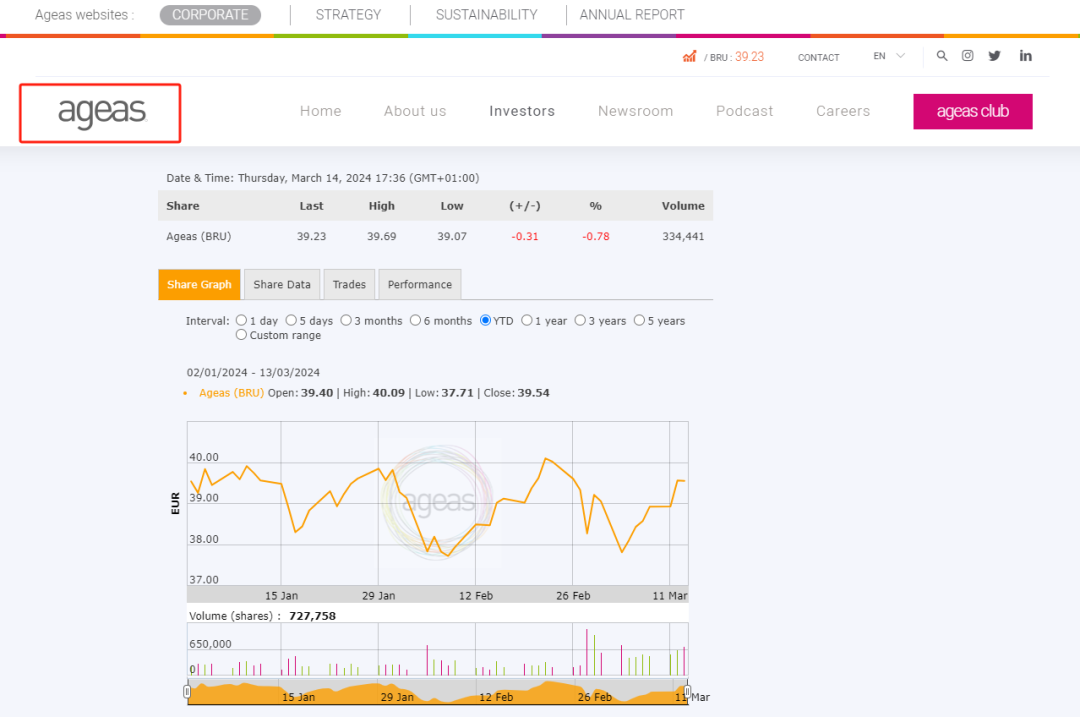Click the Ageas logo
Viewport: 1080px width, 717px height.
point(101,113)
